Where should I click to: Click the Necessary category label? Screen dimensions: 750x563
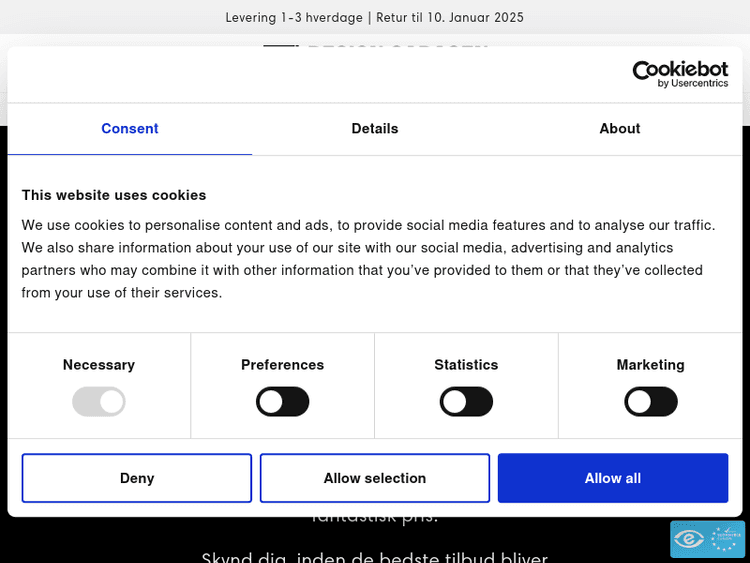[x=99, y=365]
